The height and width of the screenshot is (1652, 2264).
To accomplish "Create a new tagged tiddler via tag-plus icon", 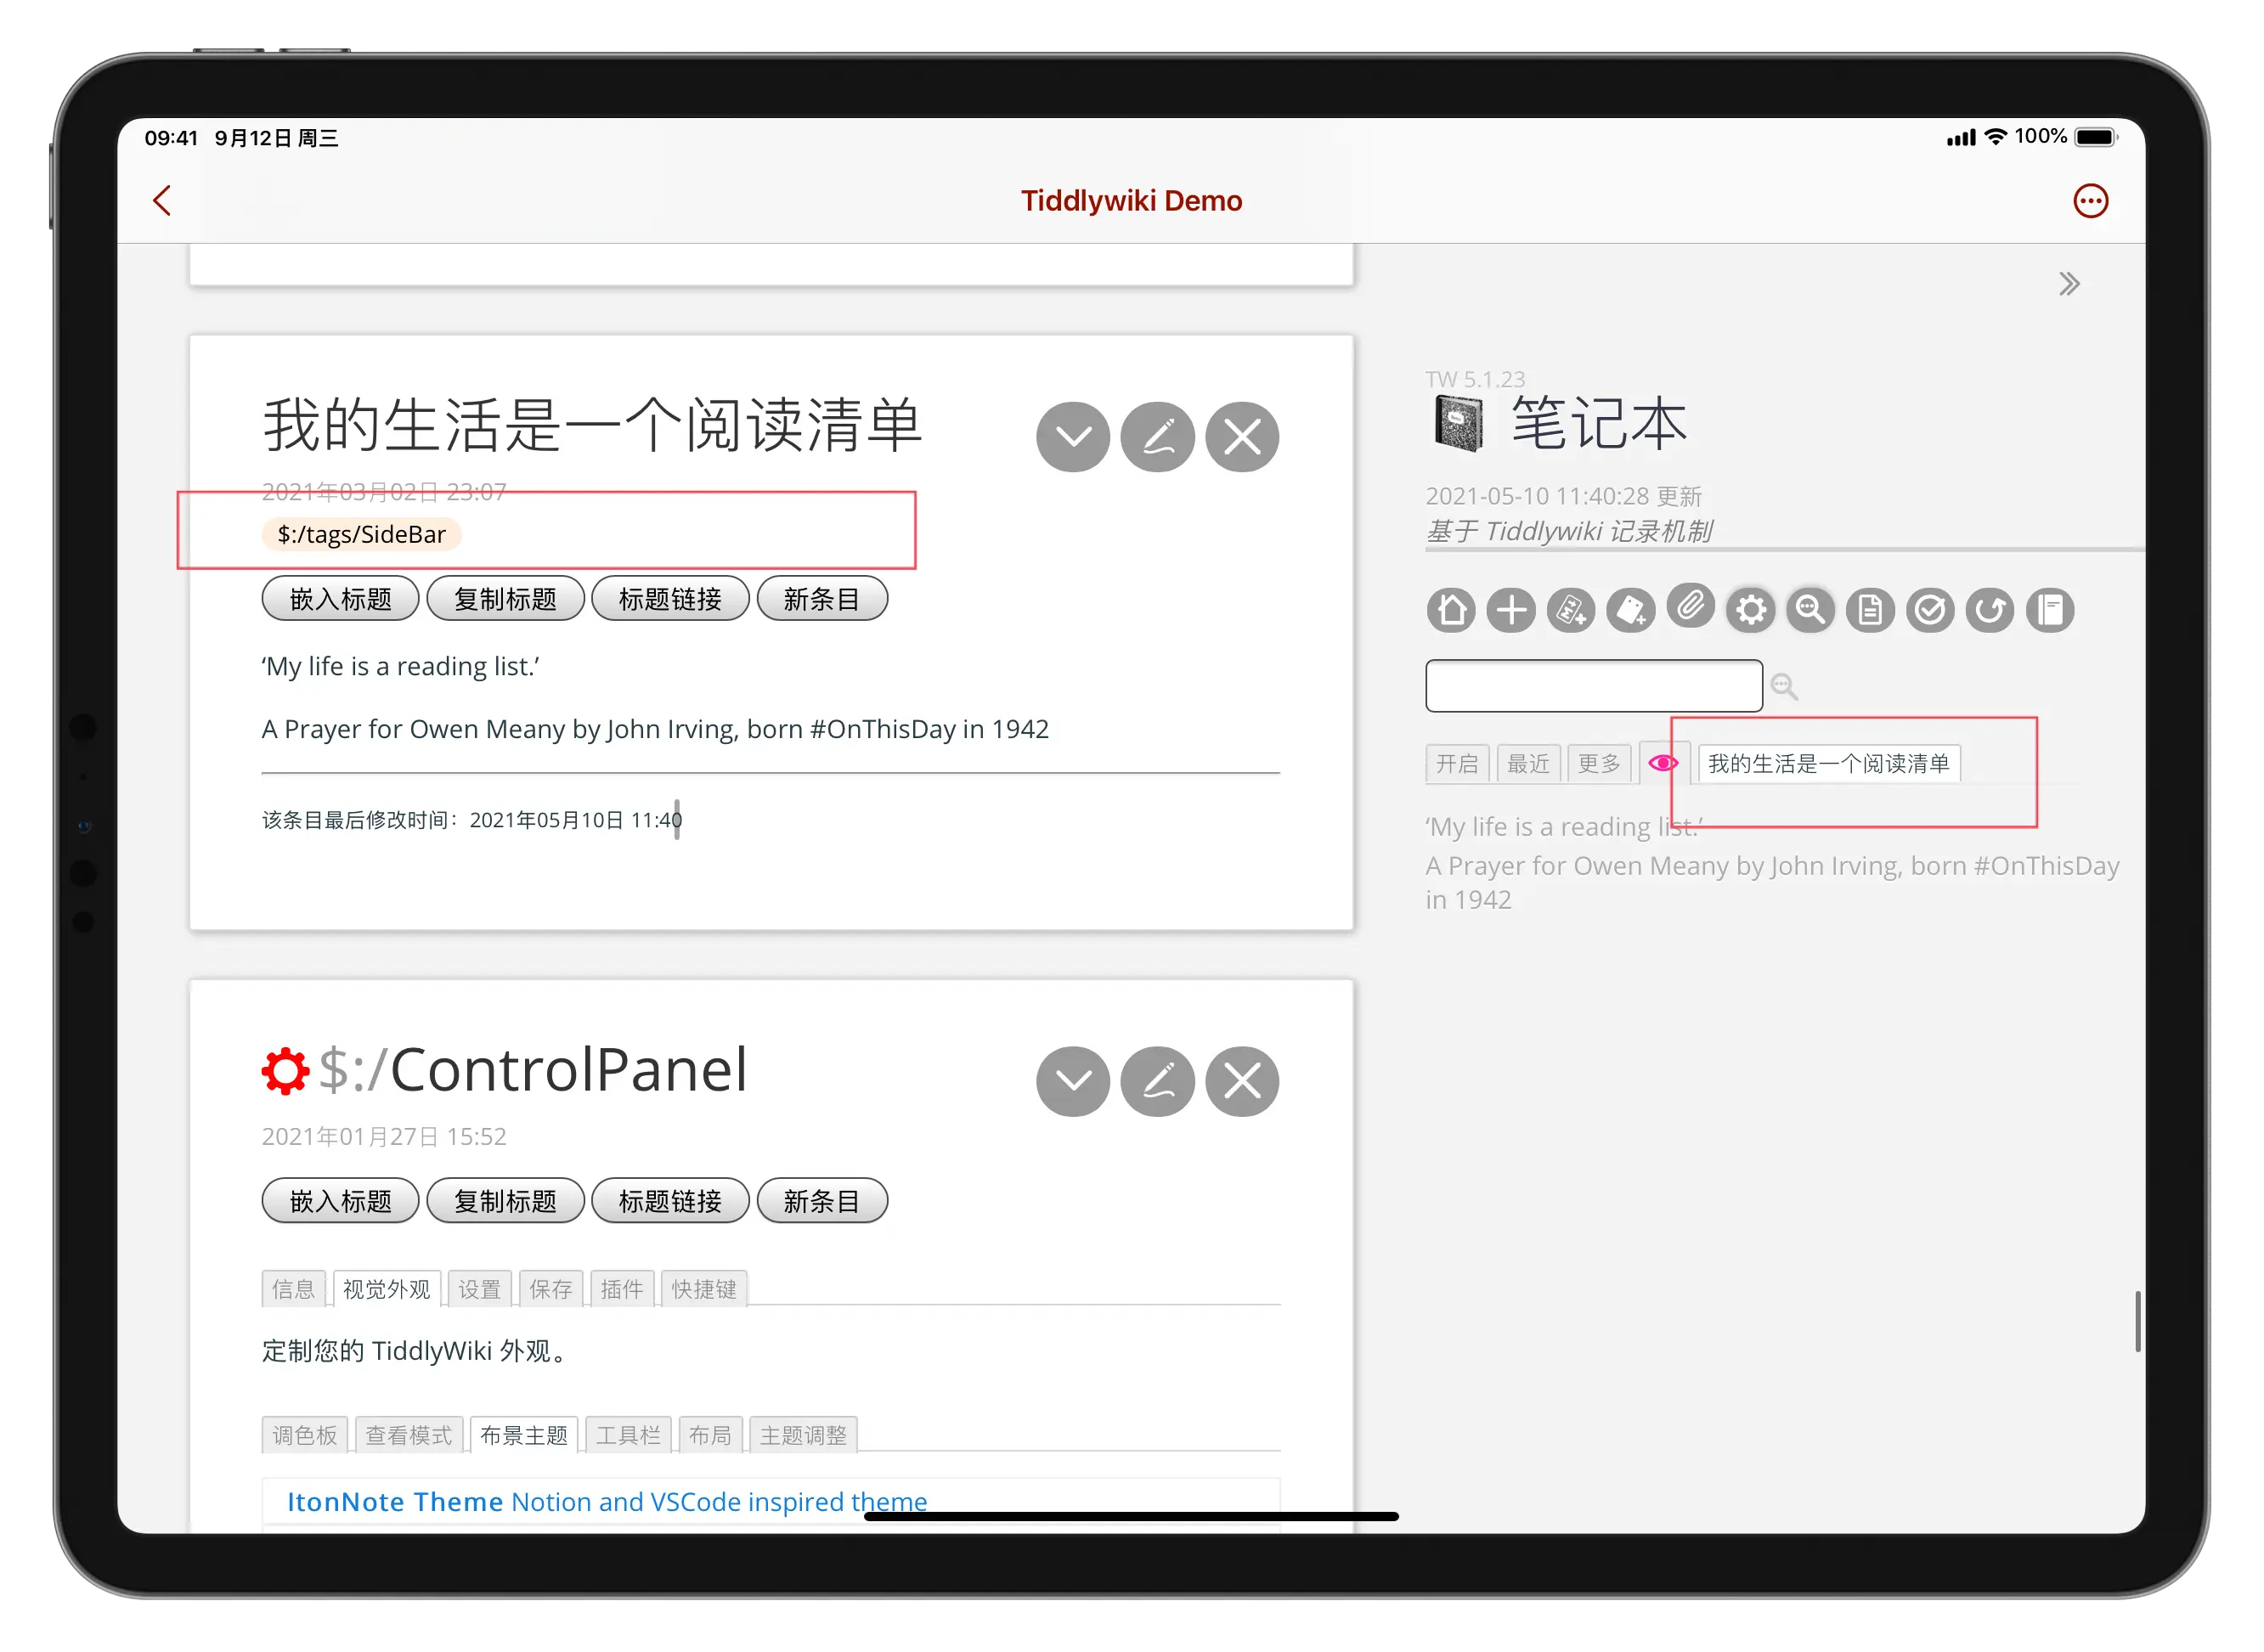I will tap(1630, 610).
